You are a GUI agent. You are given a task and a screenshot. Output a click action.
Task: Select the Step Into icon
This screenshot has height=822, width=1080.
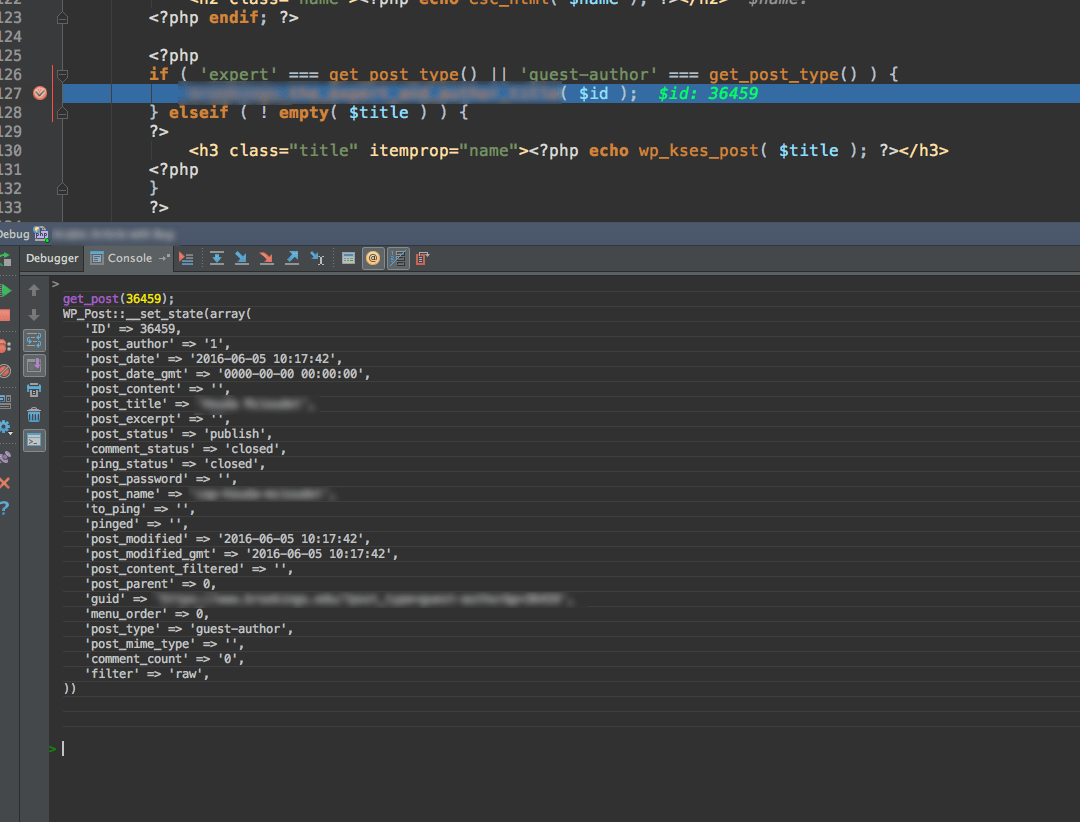tap(241, 258)
